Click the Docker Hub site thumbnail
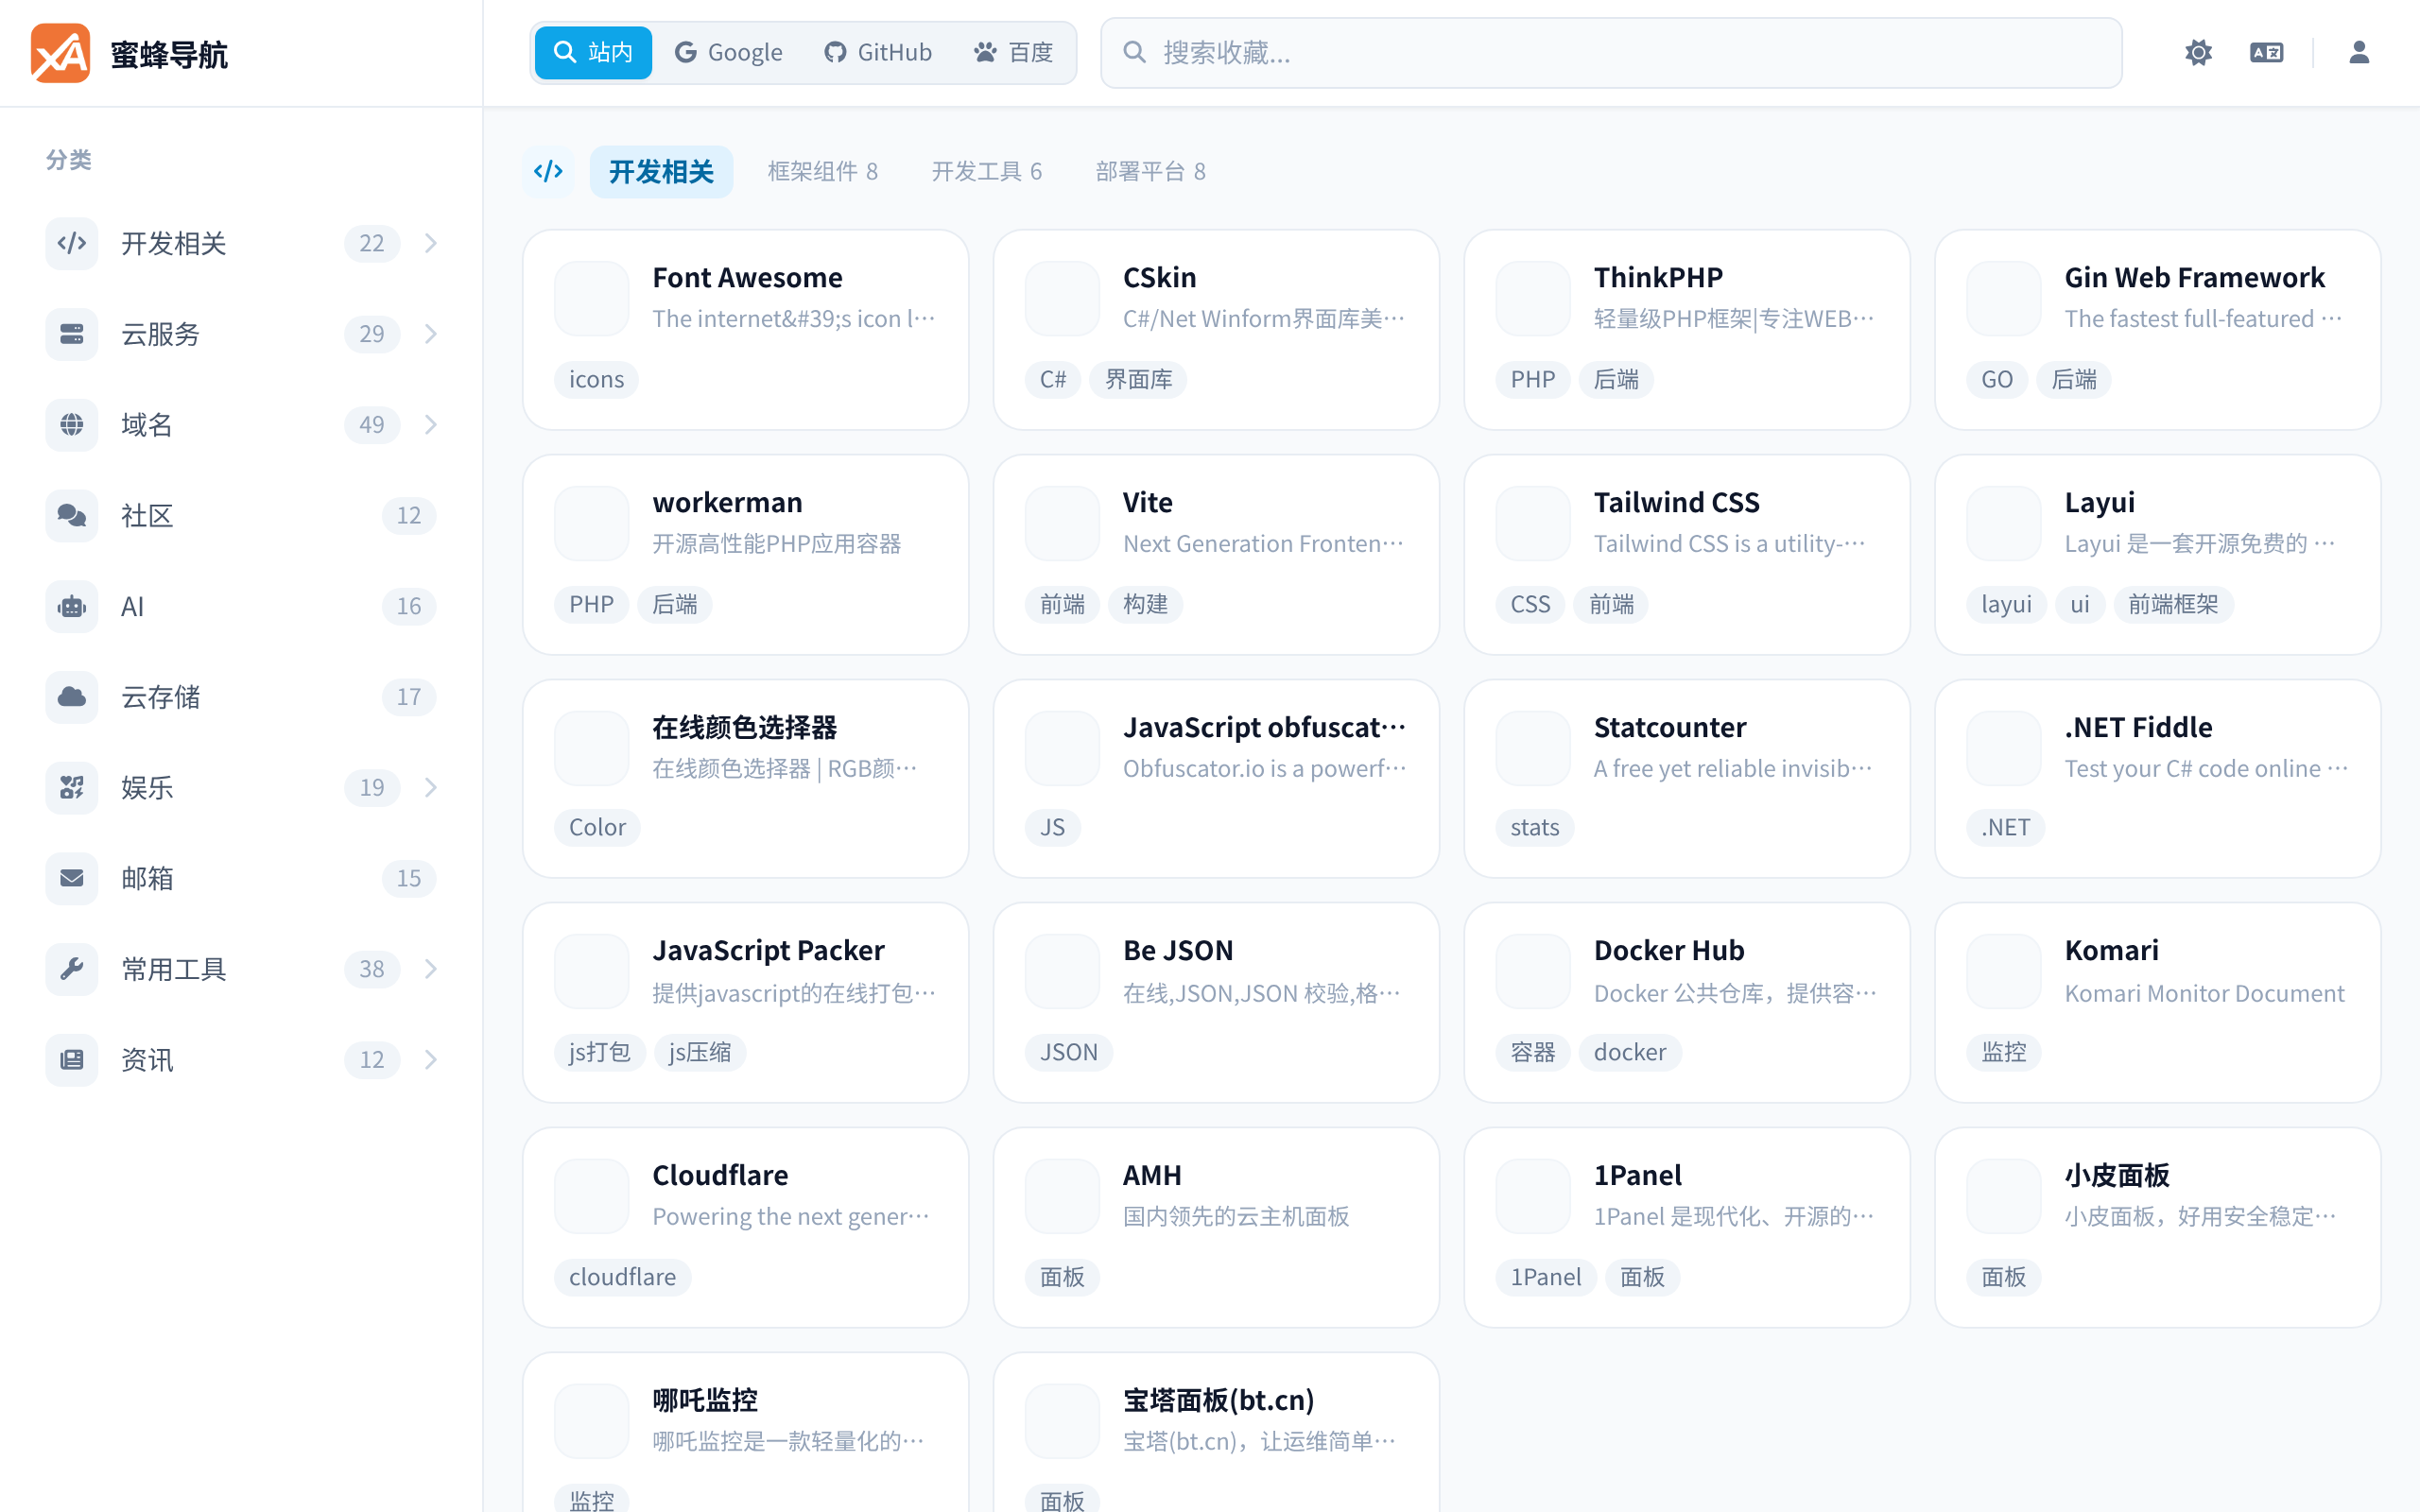Viewport: 2420px width, 1512px height. tap(1533, 971)
